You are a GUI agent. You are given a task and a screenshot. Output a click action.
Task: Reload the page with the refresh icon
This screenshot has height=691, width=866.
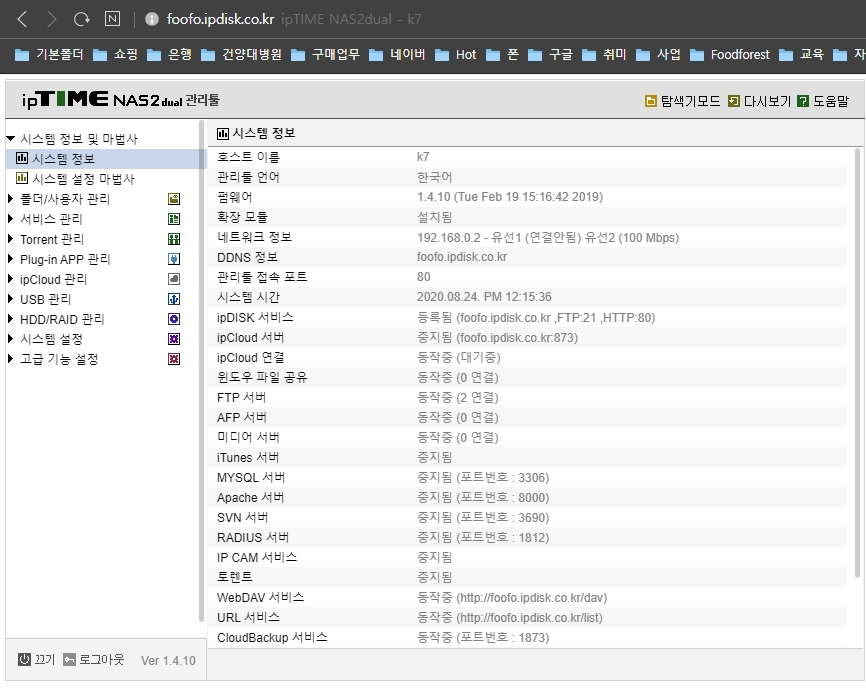pos(82,19)
